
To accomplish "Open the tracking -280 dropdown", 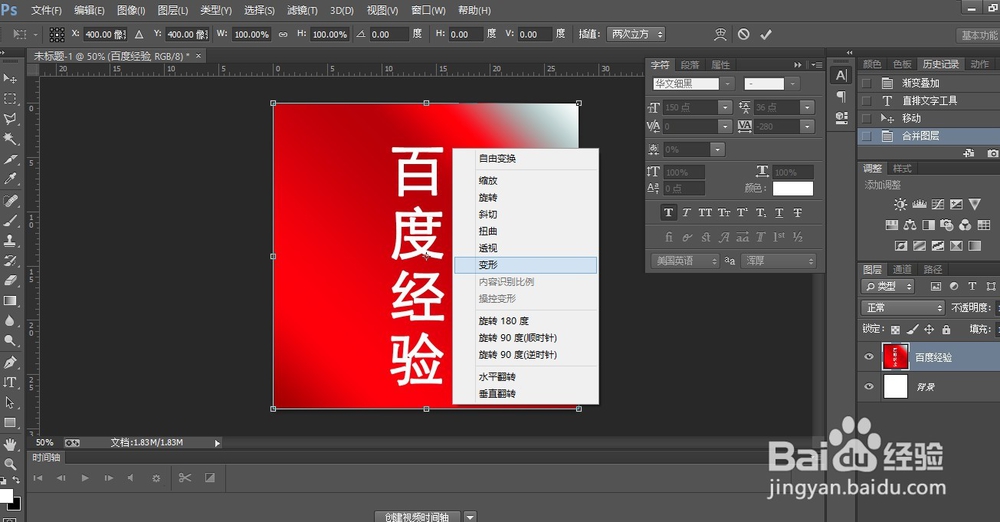I will 807,126.
